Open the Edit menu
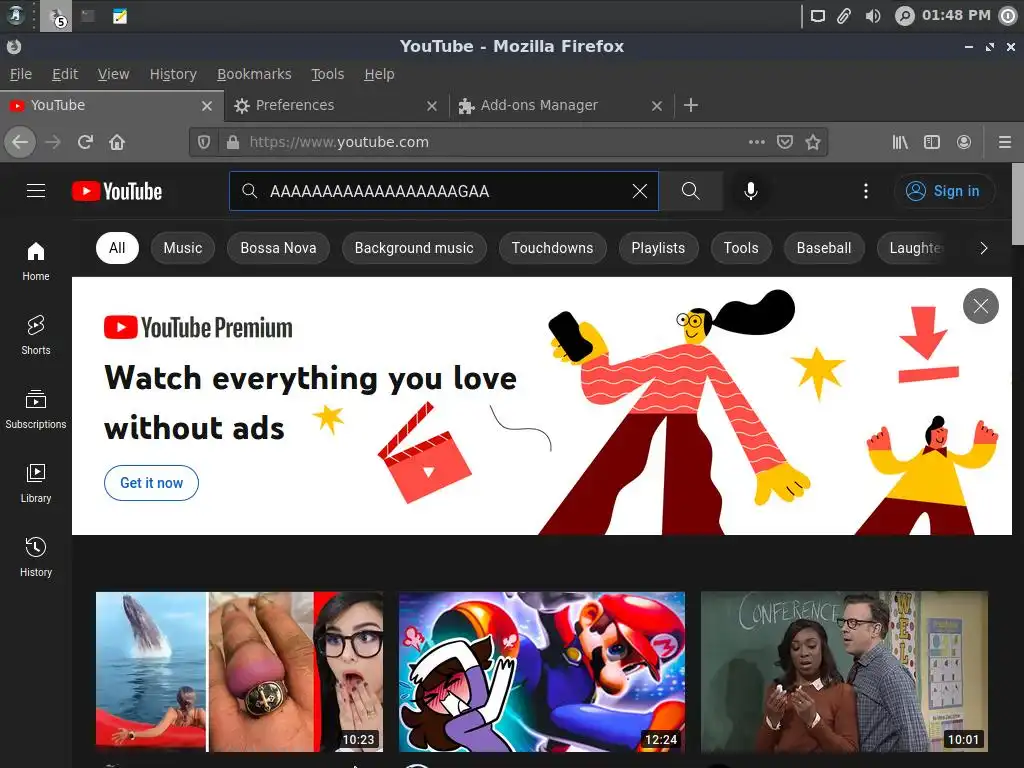Image resolution: width=1024 pixels, height=768 pixels. [65, 74]
